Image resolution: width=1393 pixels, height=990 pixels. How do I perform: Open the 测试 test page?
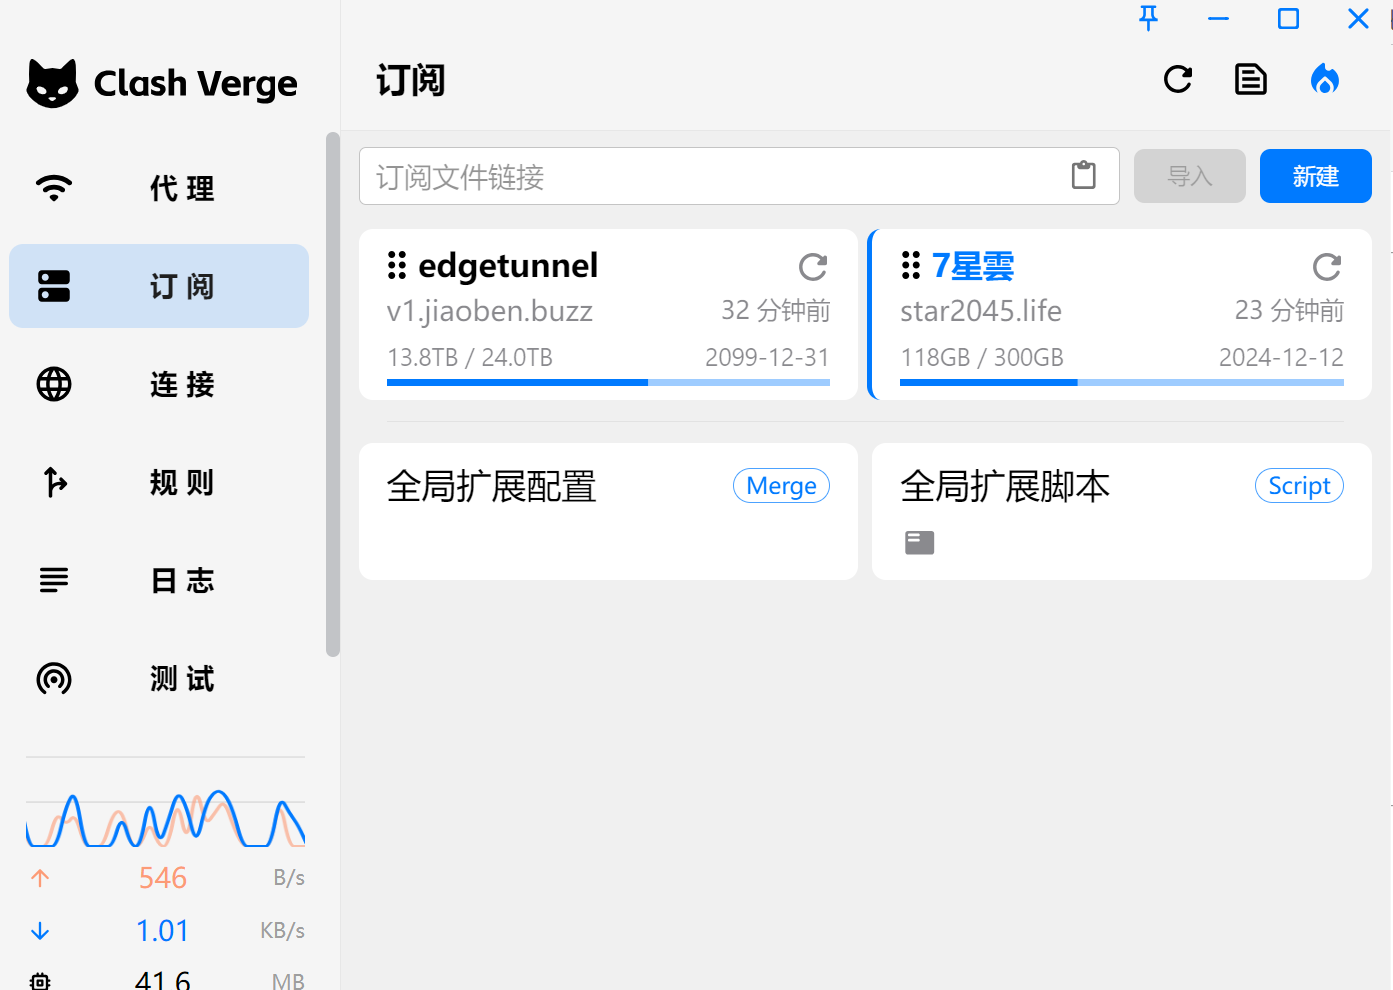tap(159, 678)
